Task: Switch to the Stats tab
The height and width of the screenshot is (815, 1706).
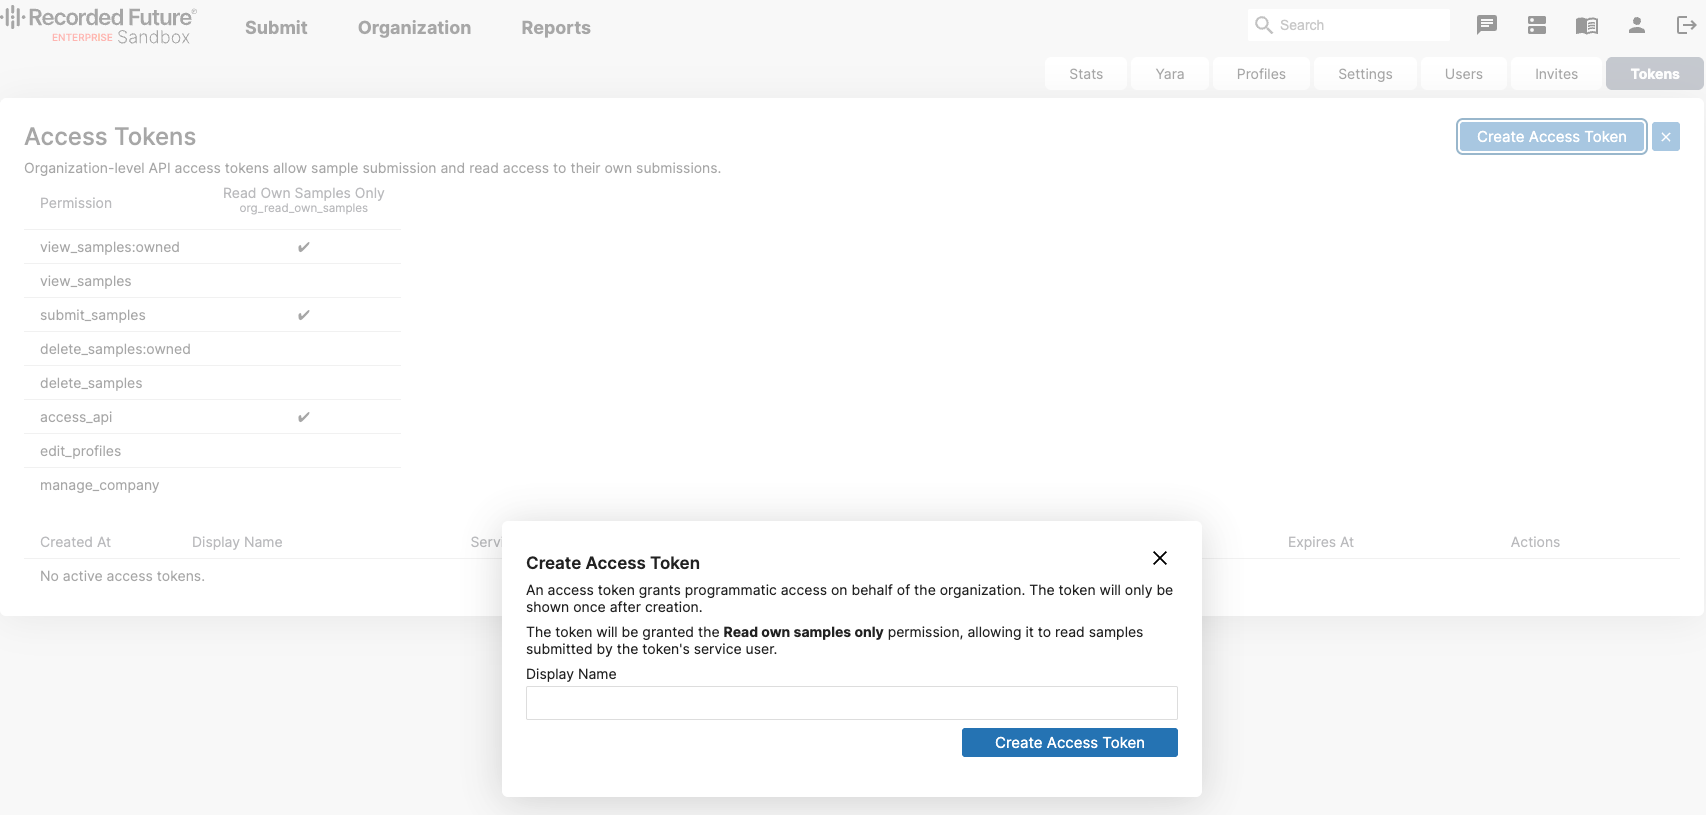Action: 1086,74
